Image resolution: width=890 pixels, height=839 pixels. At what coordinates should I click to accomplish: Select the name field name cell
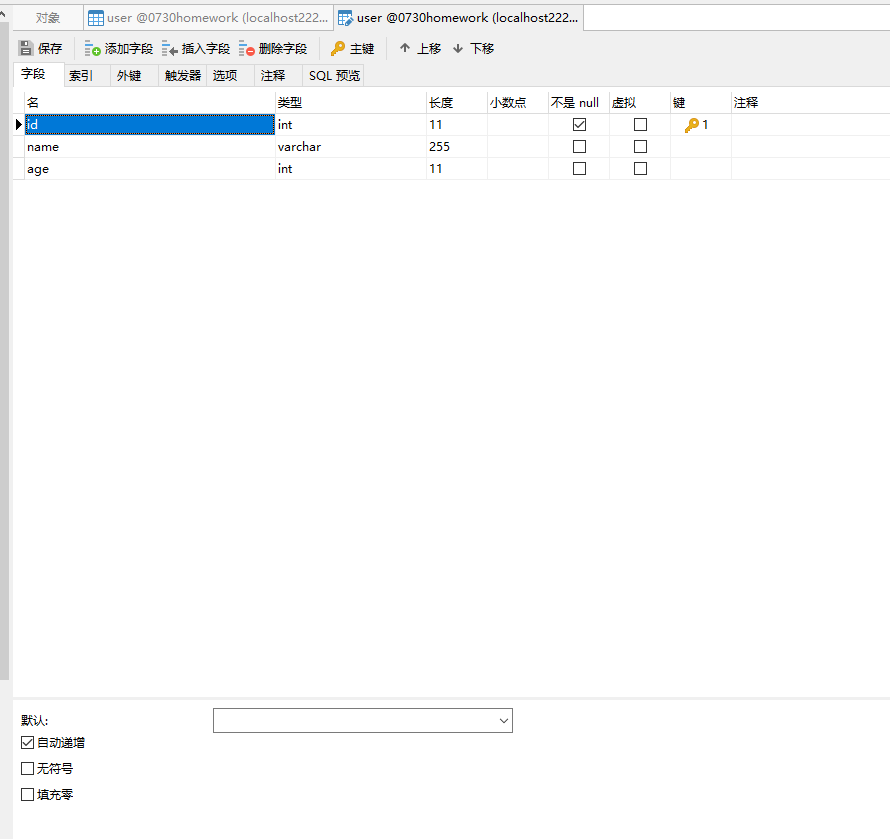tap(150, 146)
